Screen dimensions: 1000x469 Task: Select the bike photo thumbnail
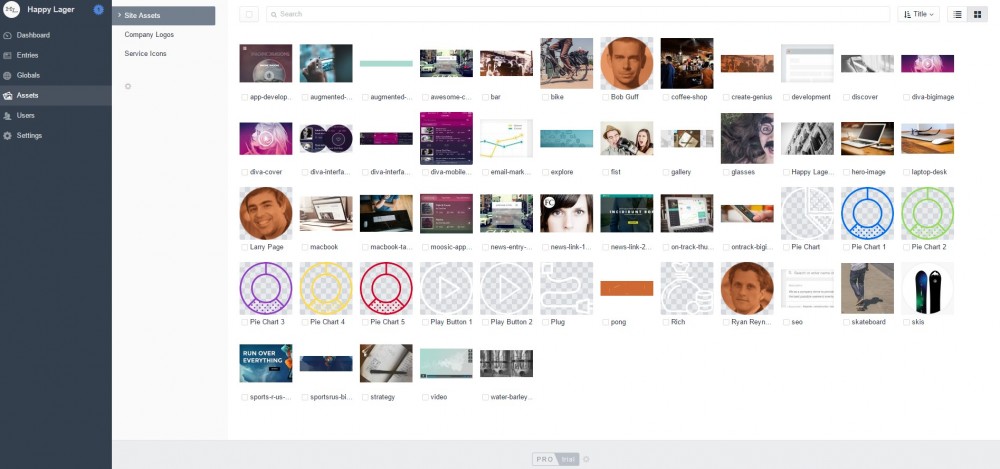click(566, 63)
